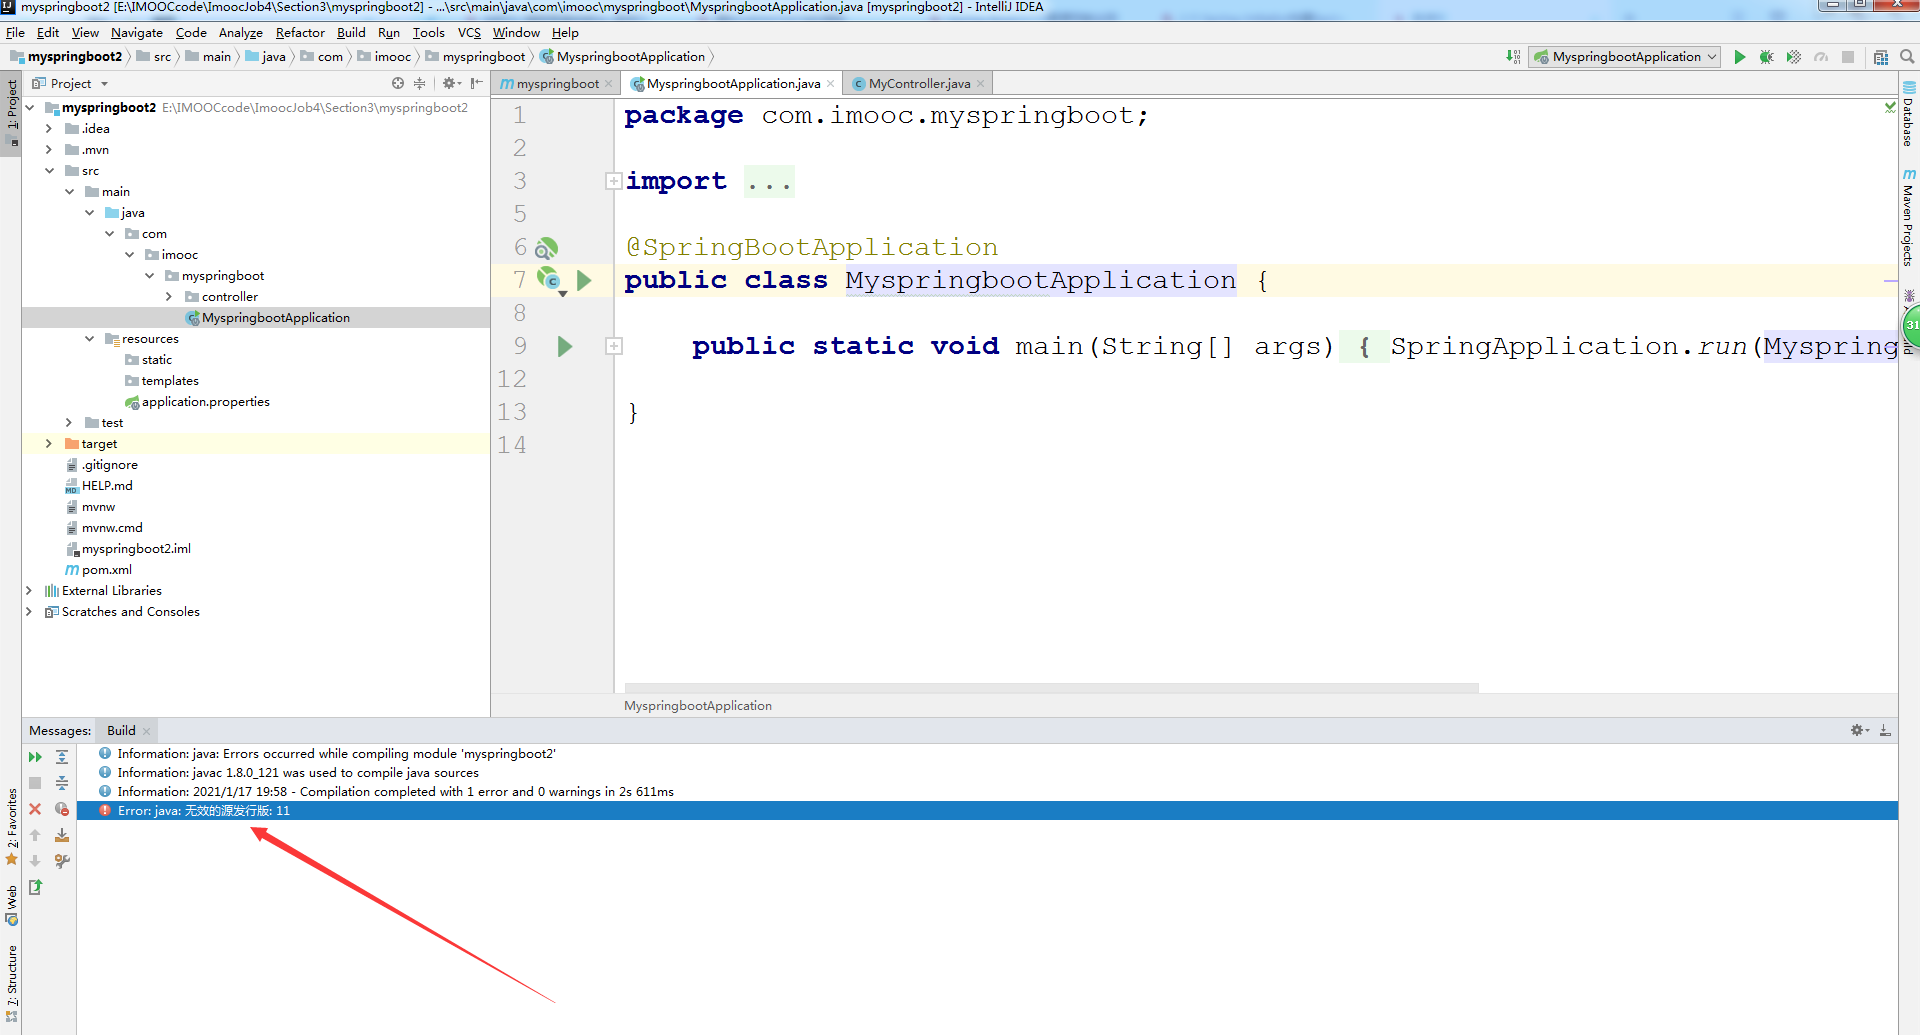Expand the .idea folder
The image size is (1920, 1035).
click(49, 129)
